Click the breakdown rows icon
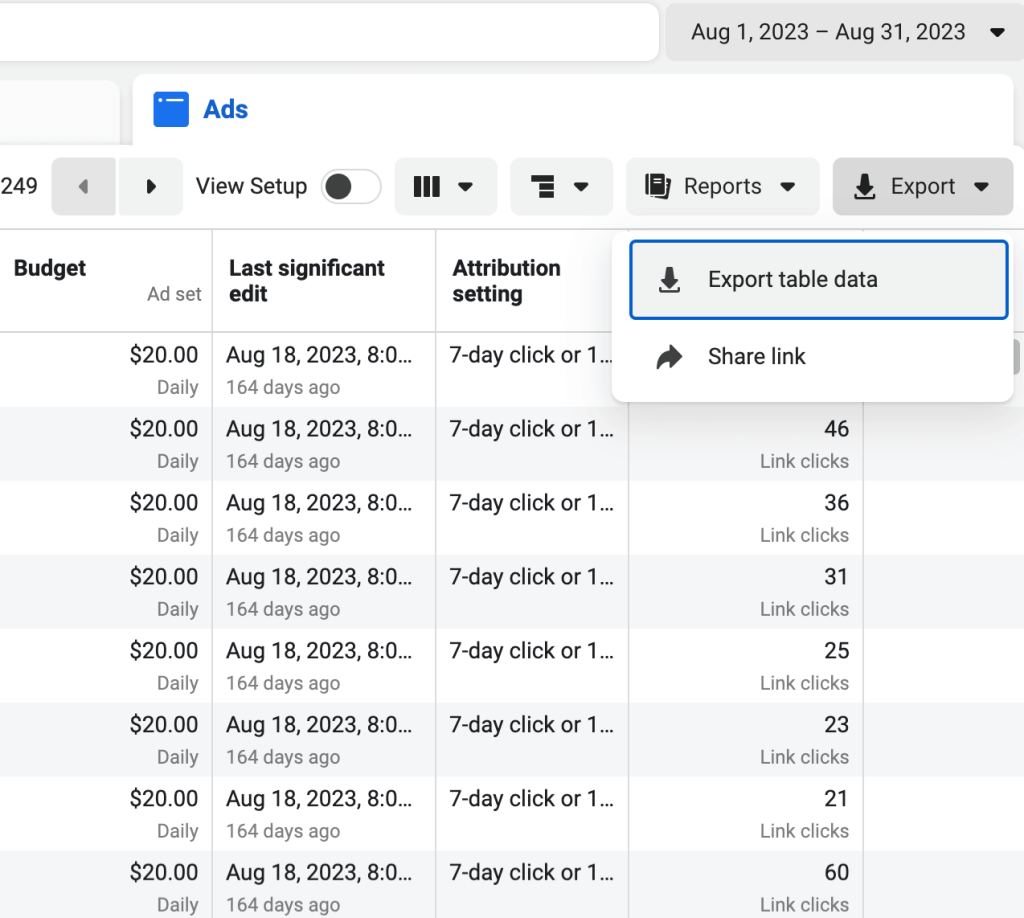Screen dimensions: 1024x918 pos(543,187)
